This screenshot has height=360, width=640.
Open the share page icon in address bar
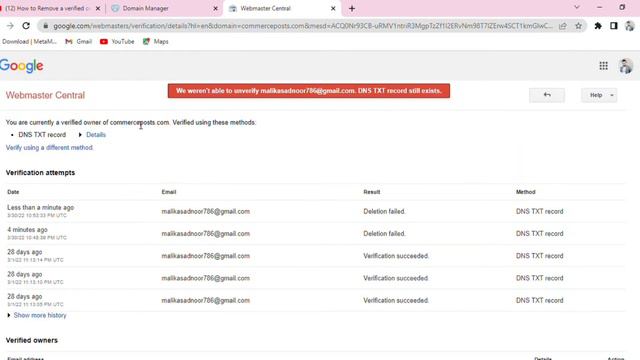[x=563, y=26]
